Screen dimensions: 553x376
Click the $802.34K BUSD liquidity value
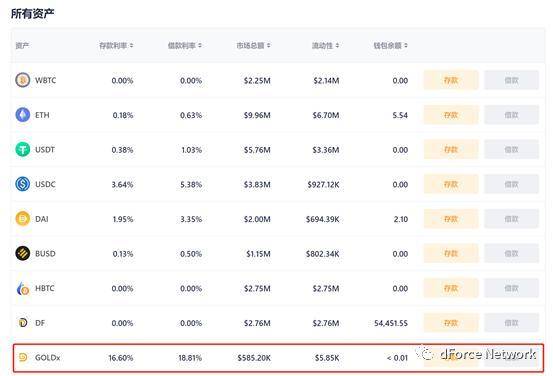pyautogui.click(x=323, y=254)
